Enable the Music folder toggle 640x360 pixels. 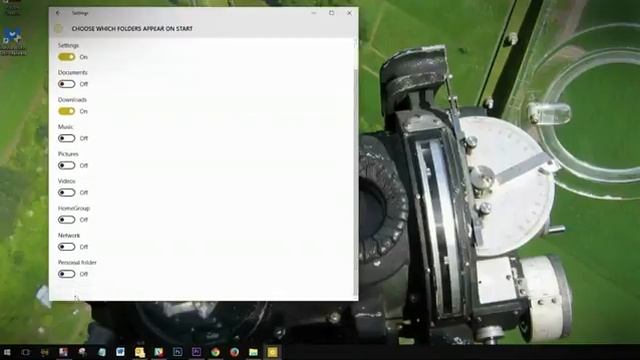[x=67, y=138]
